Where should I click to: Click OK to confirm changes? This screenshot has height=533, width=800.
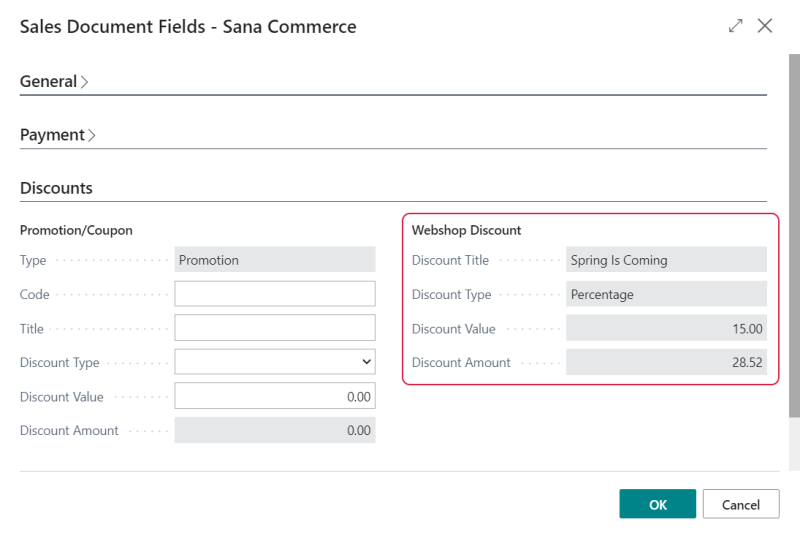coord(657,504)
